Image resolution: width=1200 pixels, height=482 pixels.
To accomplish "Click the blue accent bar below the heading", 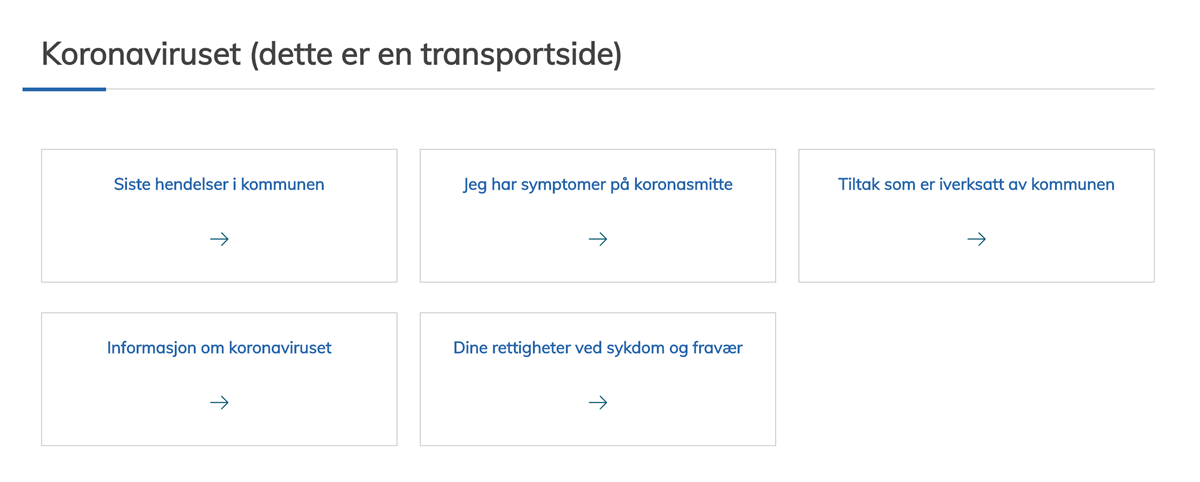I will 64,89.
